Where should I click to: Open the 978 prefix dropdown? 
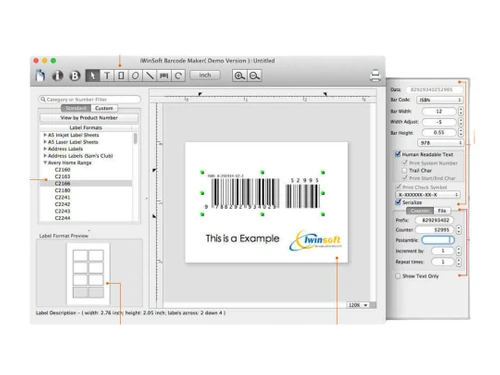(440, 143)
